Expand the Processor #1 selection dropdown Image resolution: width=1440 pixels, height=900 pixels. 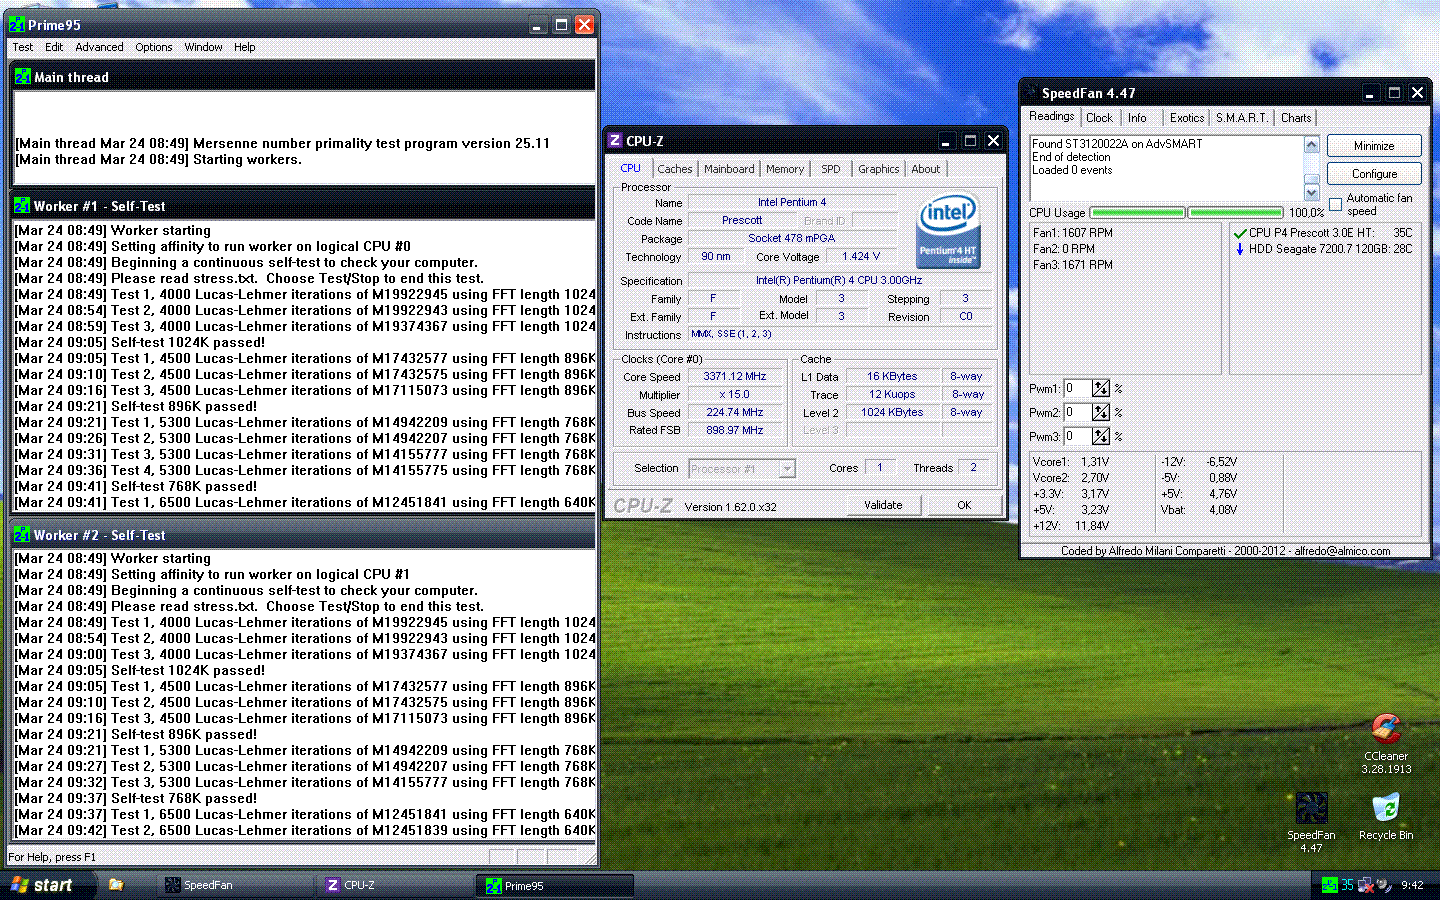[x=787, y=468]
